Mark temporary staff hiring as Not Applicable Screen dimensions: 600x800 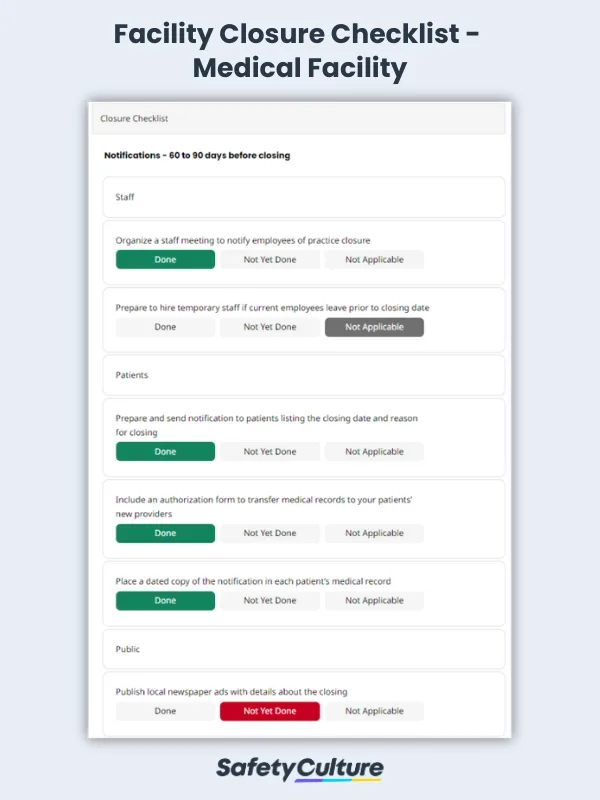[x=374, y=327]
